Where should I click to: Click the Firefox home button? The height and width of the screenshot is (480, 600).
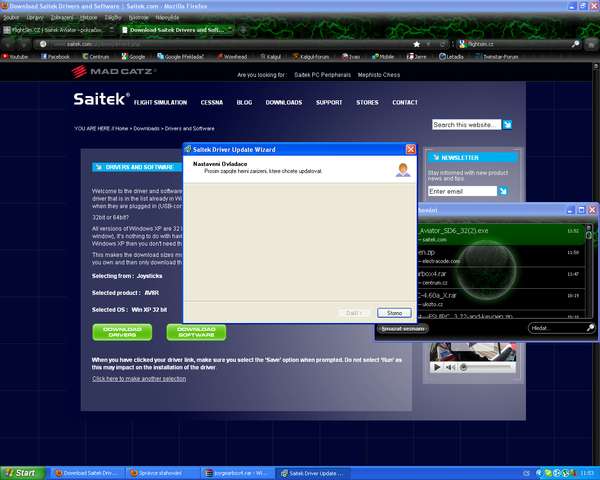(x=591, y=44)
